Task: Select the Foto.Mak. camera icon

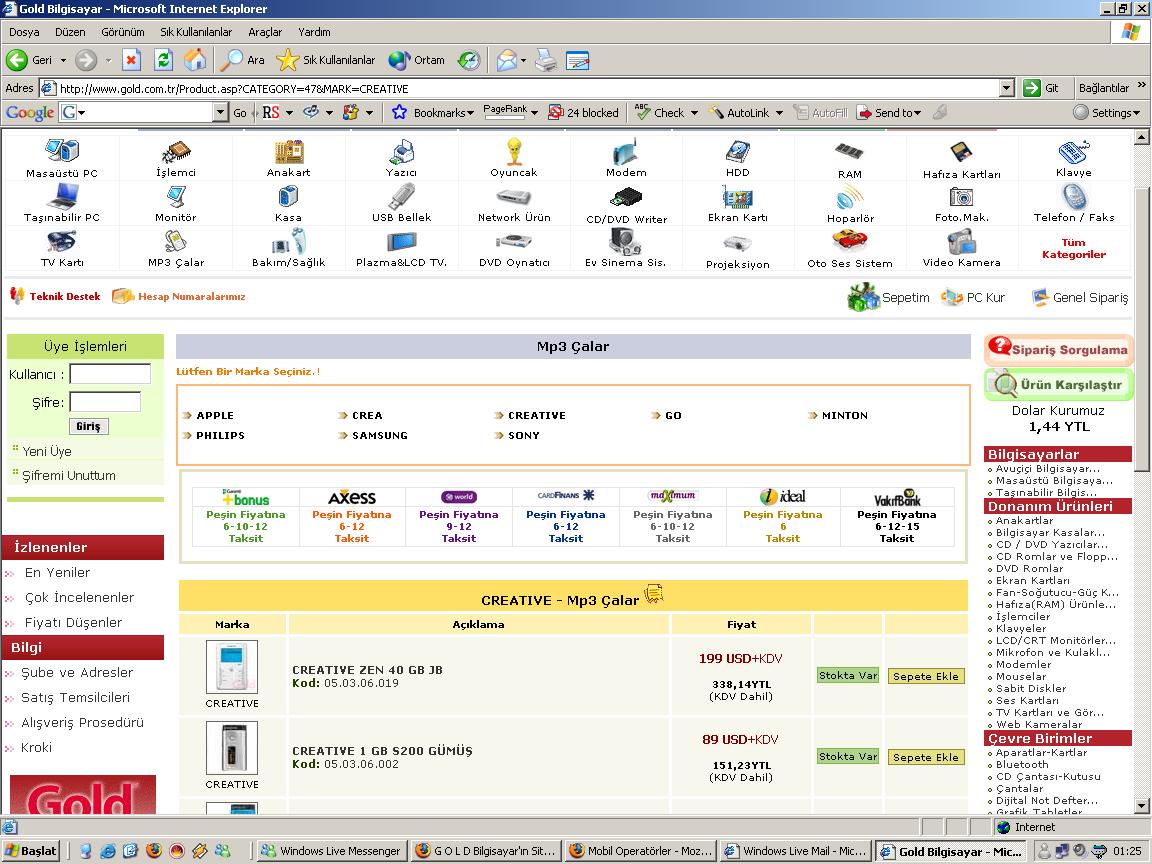Action: [961, 197]
